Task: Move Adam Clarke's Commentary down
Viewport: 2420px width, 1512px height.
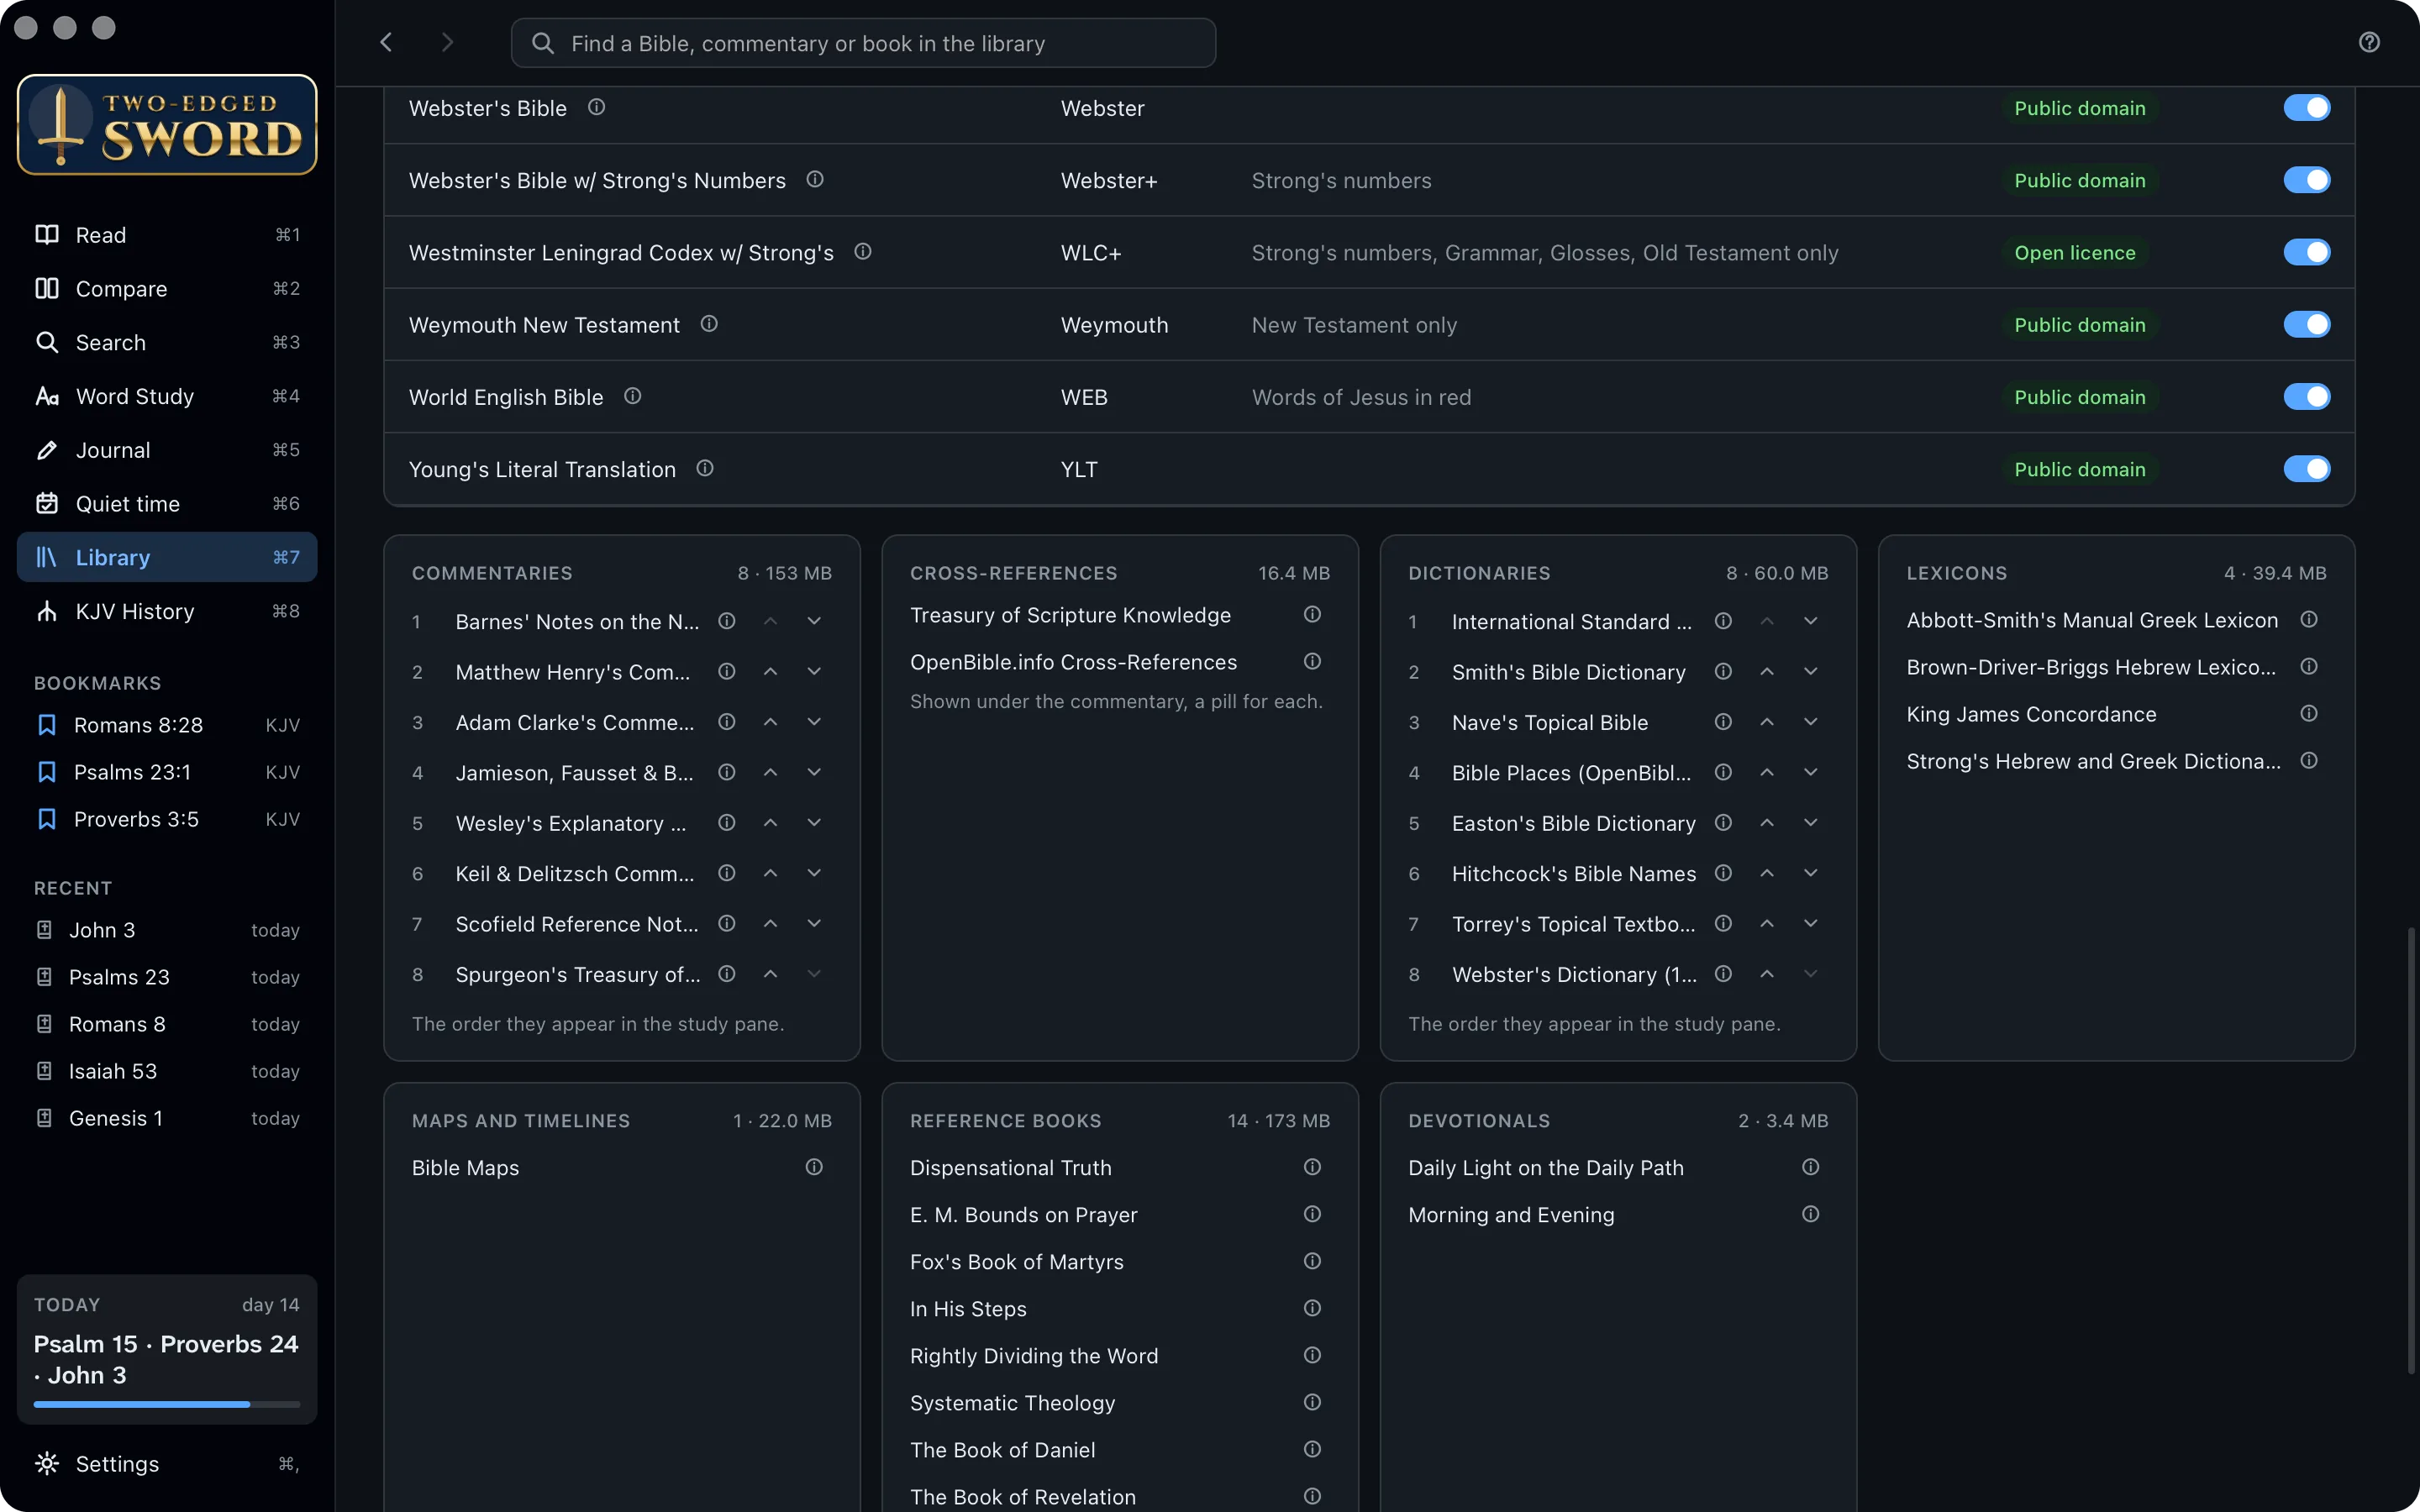Action: coord(814,722)
